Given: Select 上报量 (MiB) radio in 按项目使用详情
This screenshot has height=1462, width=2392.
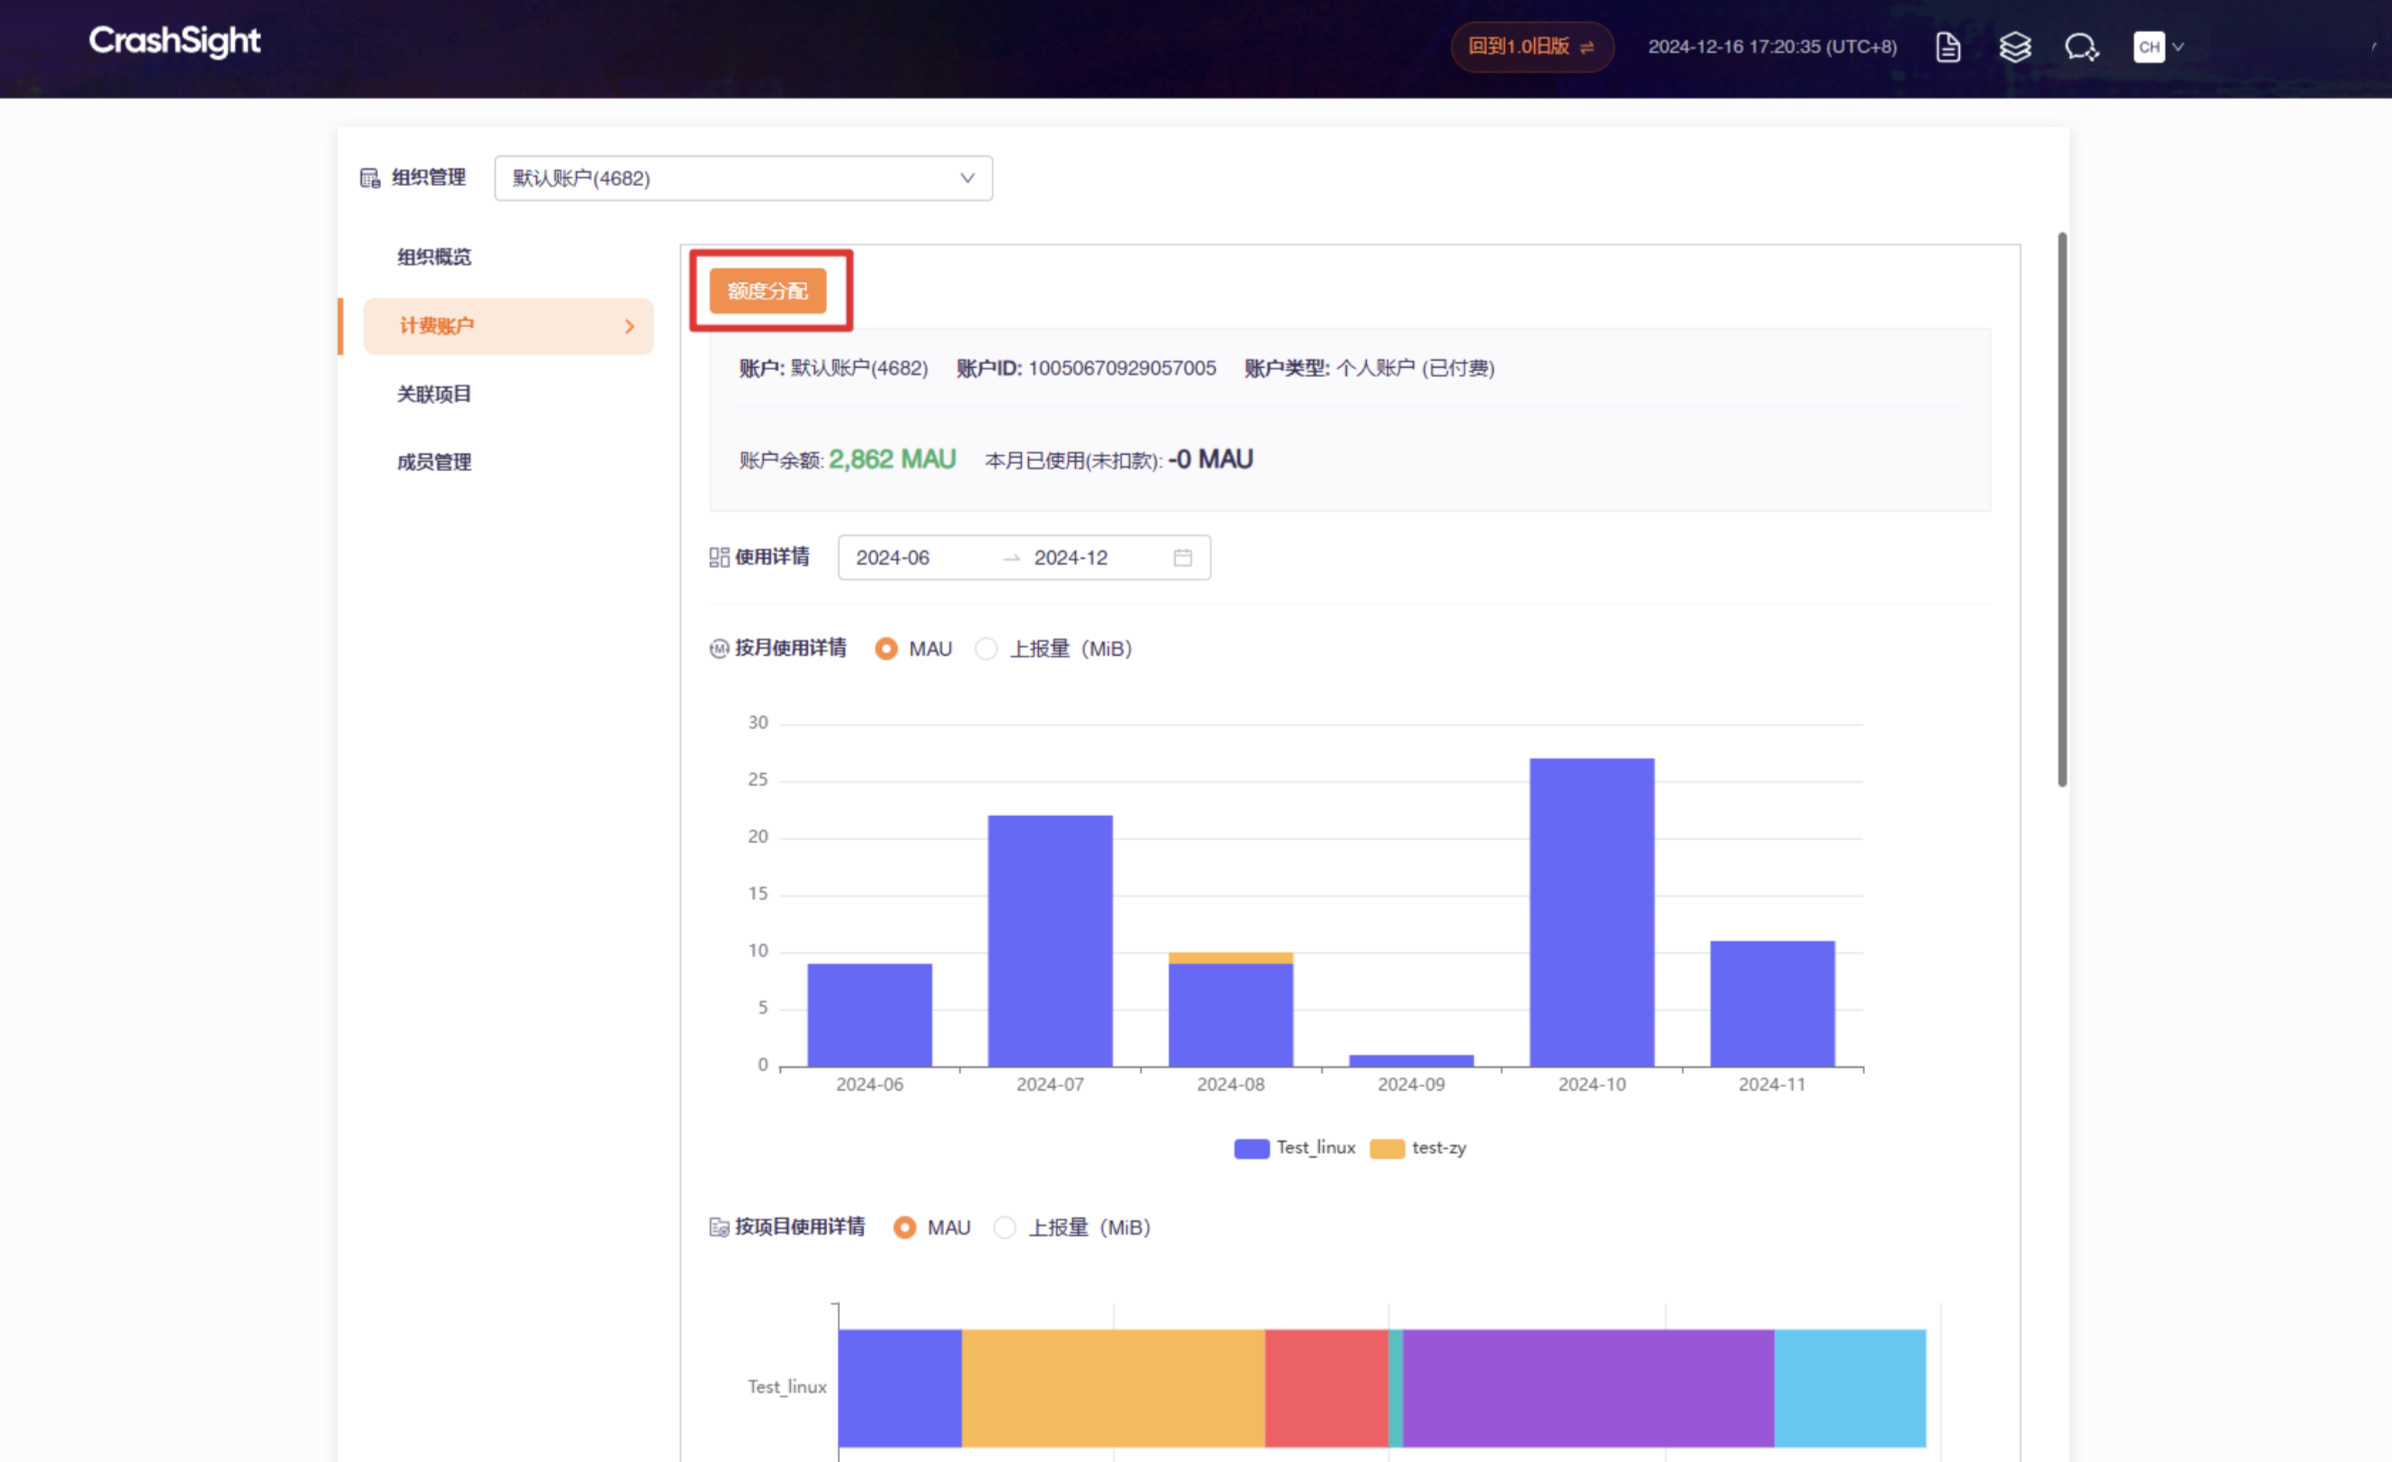Looking at the screenshot, I should coord(1005,1227).
